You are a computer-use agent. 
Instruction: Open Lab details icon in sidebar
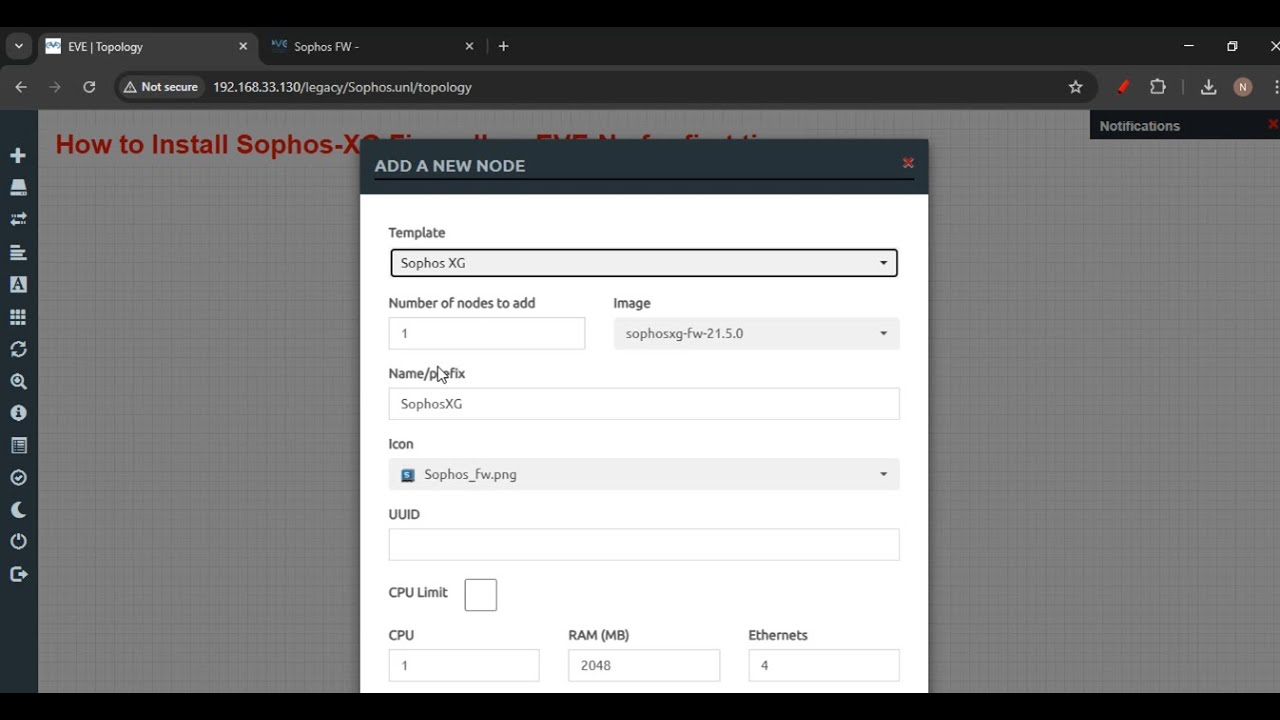(18, 445)
